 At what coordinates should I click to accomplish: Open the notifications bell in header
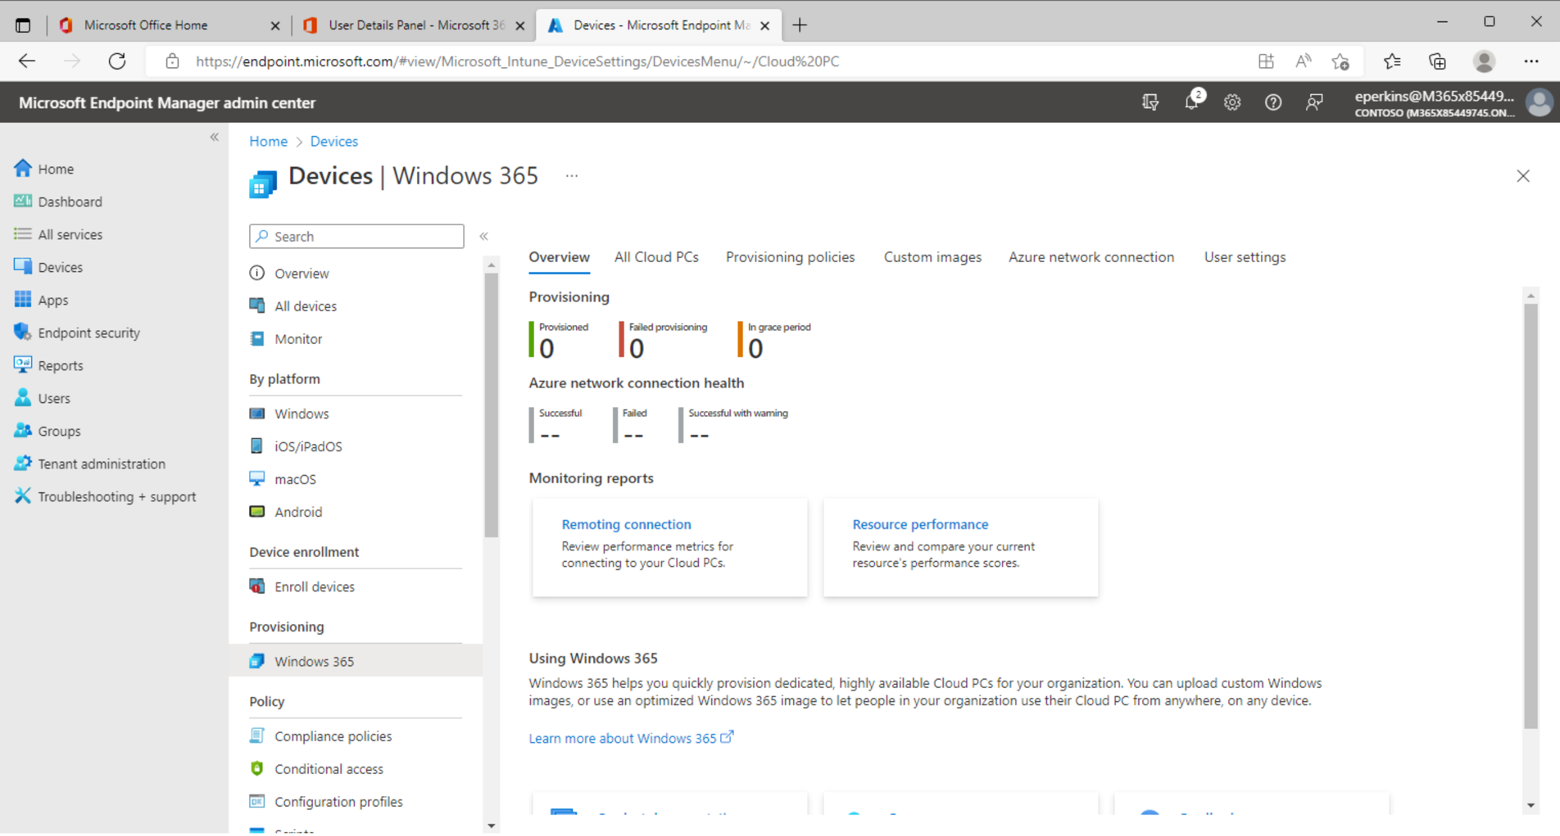click(x=1192, y=102)
